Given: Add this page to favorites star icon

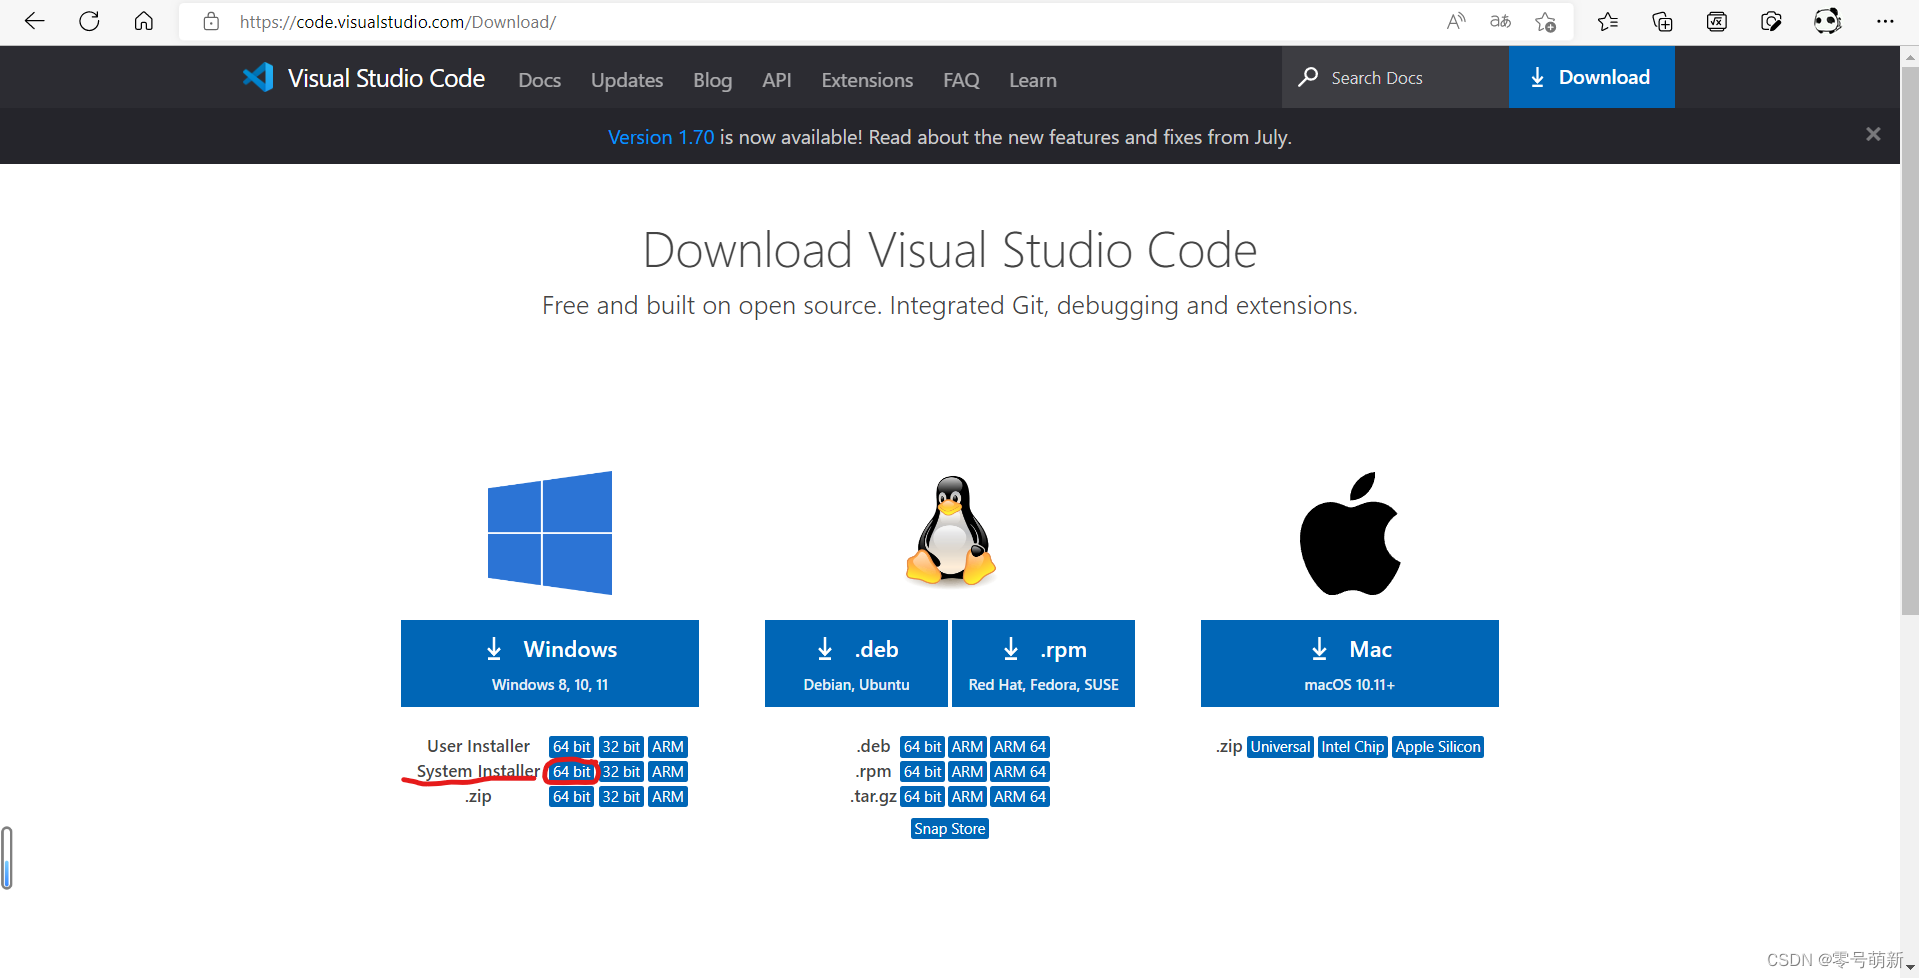Looking at the screenshot, I should click(x=1546, y=21).
